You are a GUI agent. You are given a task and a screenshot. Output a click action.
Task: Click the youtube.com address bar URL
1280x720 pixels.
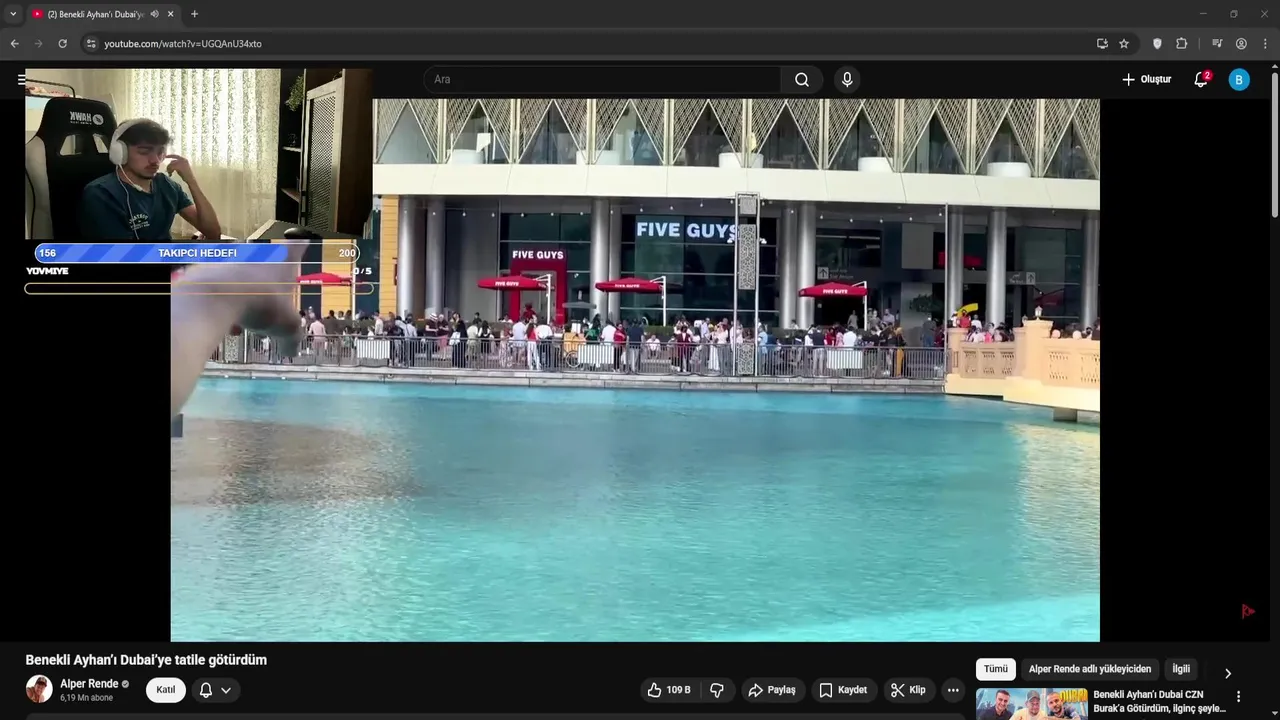click(x=183, y=44)
